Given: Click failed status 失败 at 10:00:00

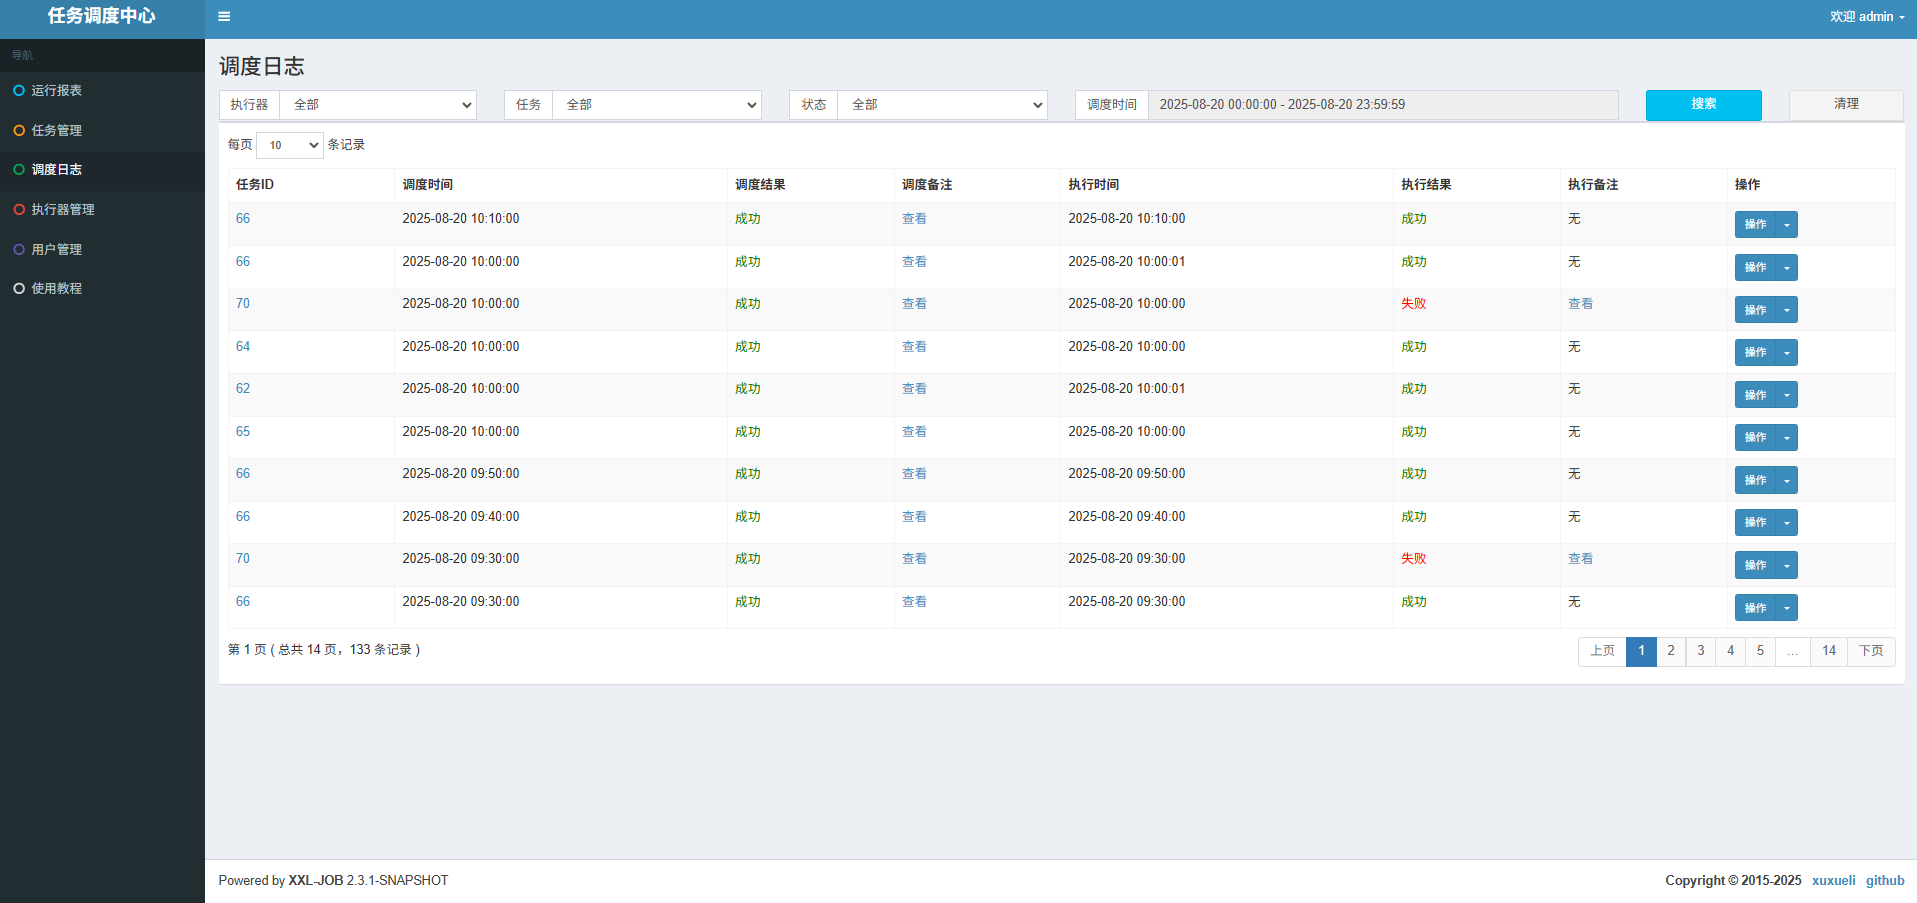Looking at the screenshot, I should click(1414, 304).
